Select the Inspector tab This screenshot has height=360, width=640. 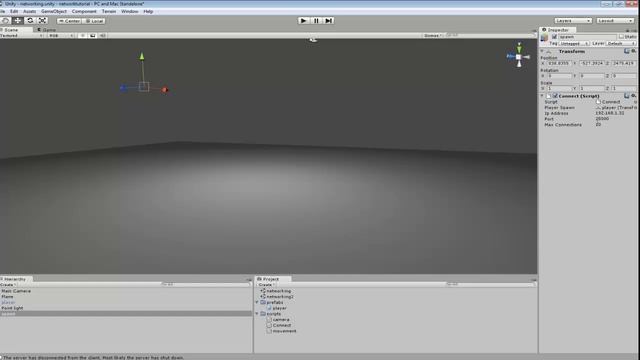[558, 30]
